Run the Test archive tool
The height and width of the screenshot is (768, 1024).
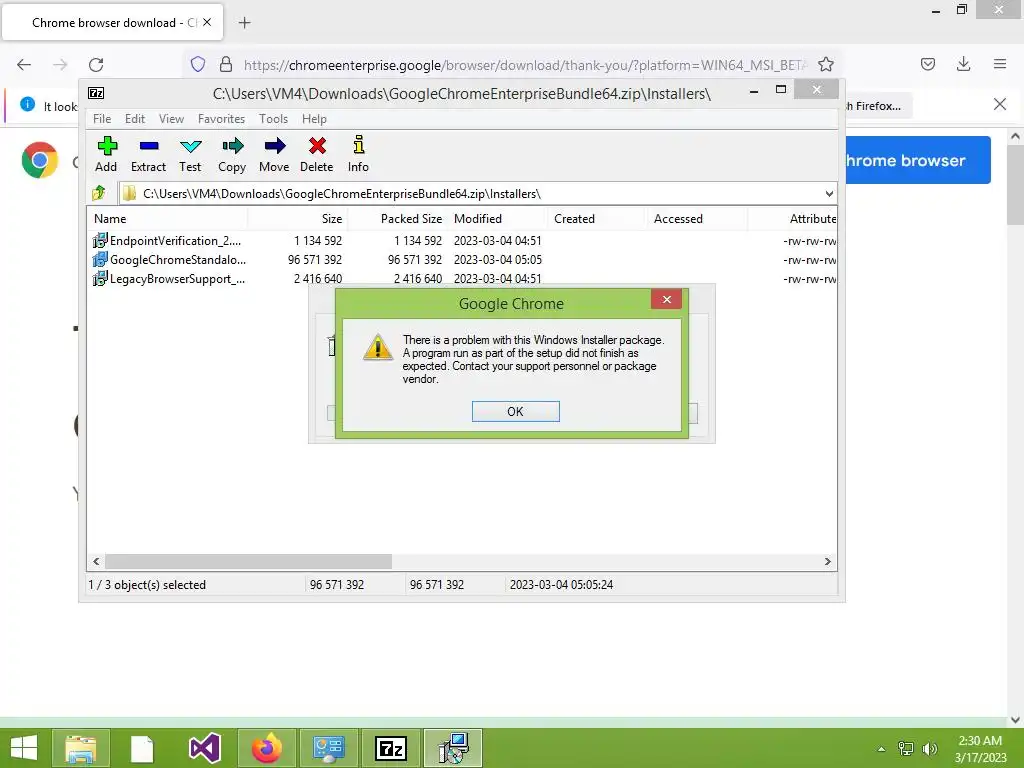point(191,146)
